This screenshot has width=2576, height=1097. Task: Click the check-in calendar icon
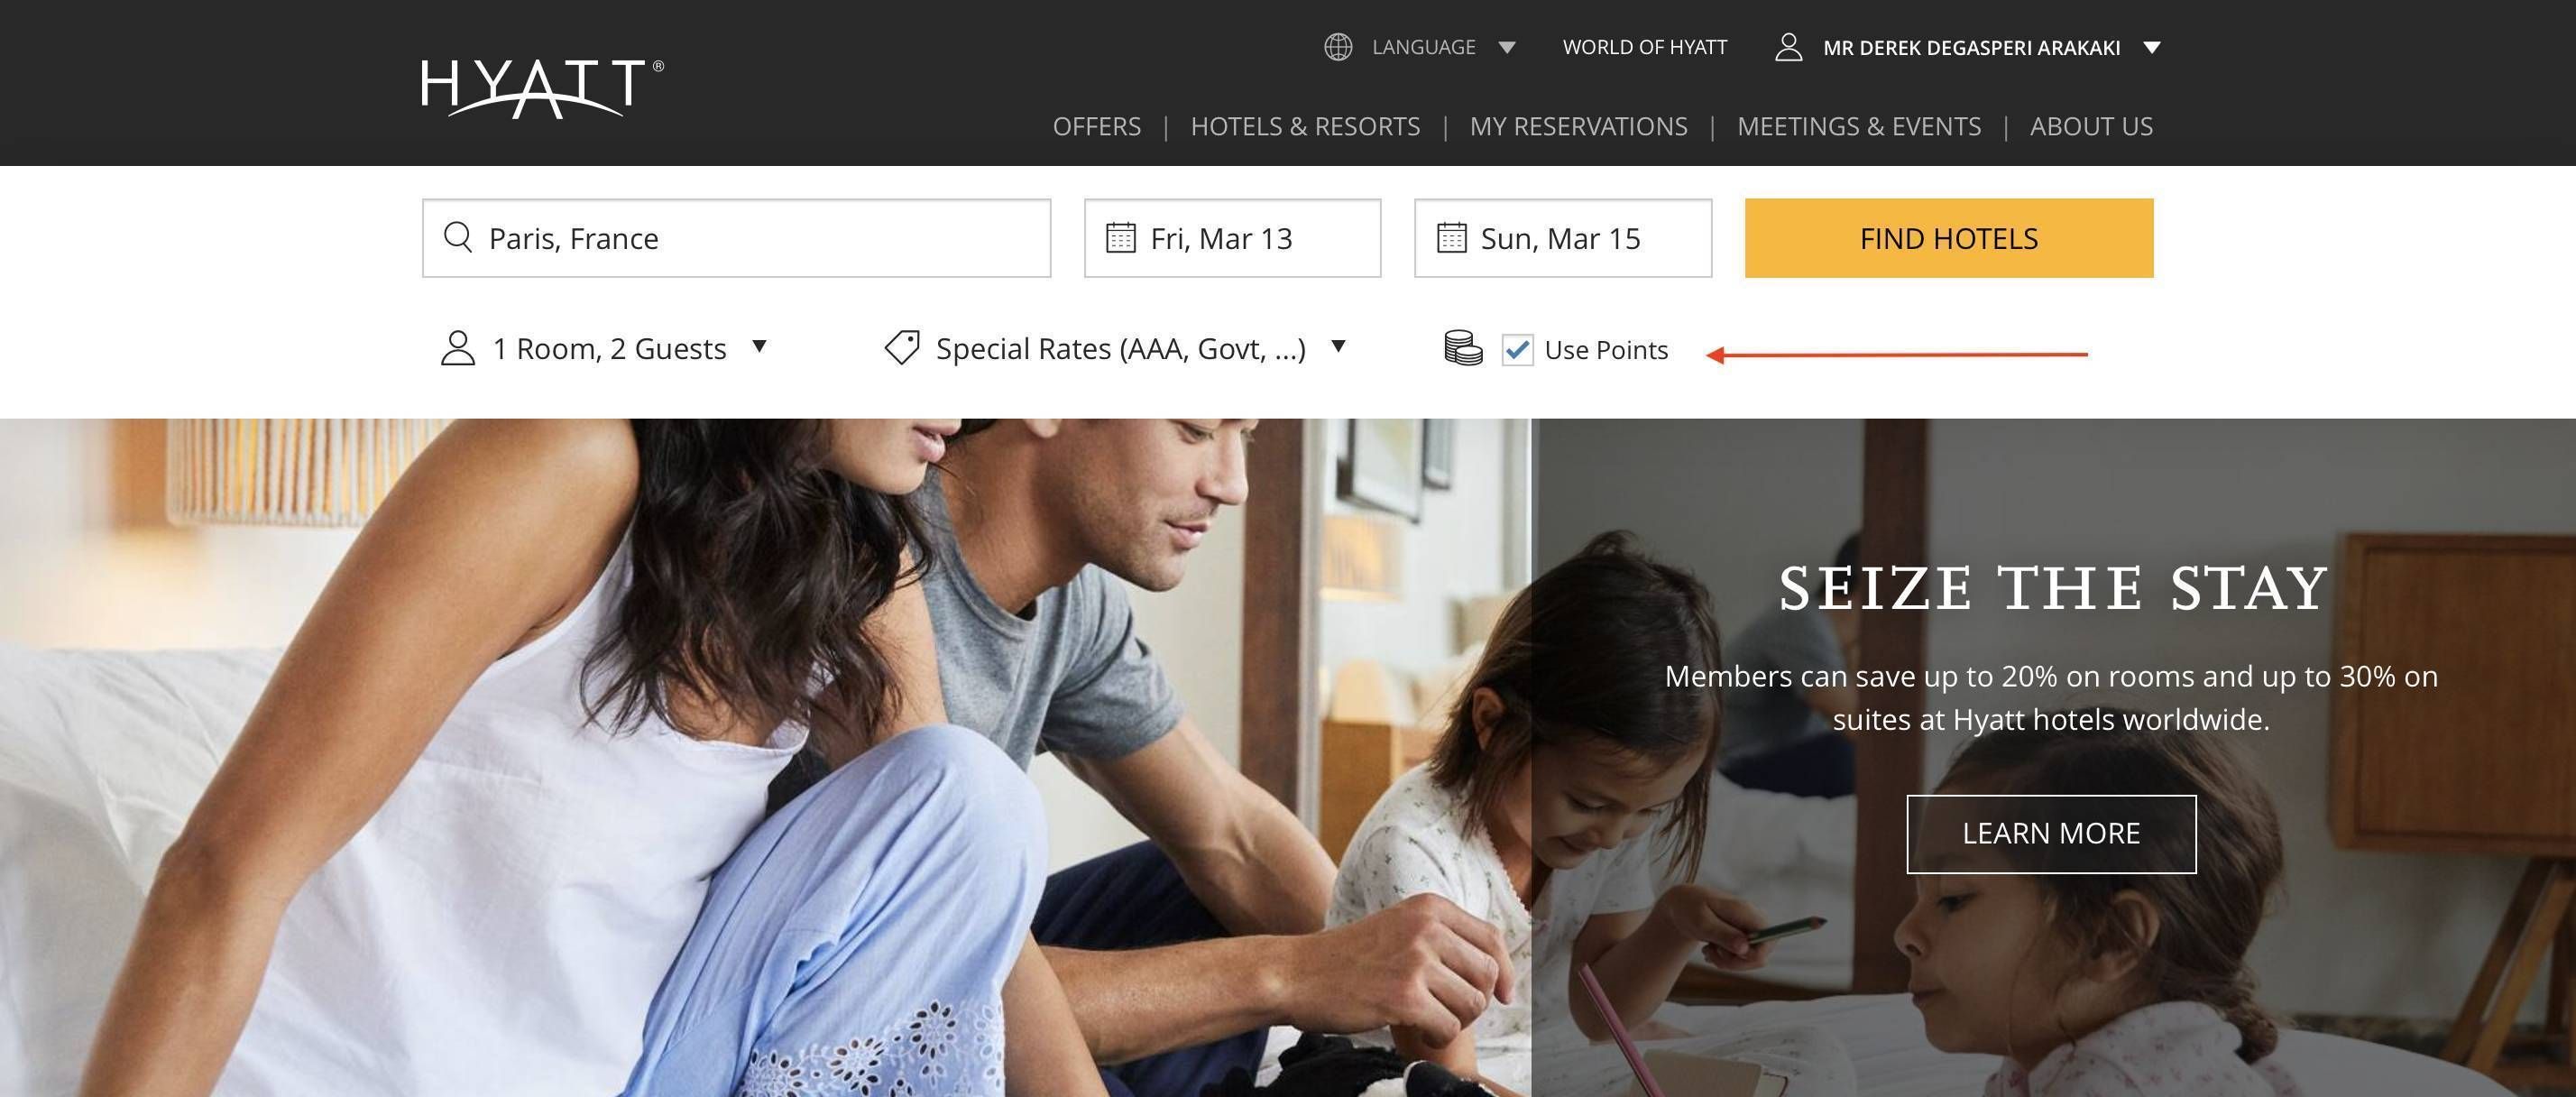pos(1120,238)
